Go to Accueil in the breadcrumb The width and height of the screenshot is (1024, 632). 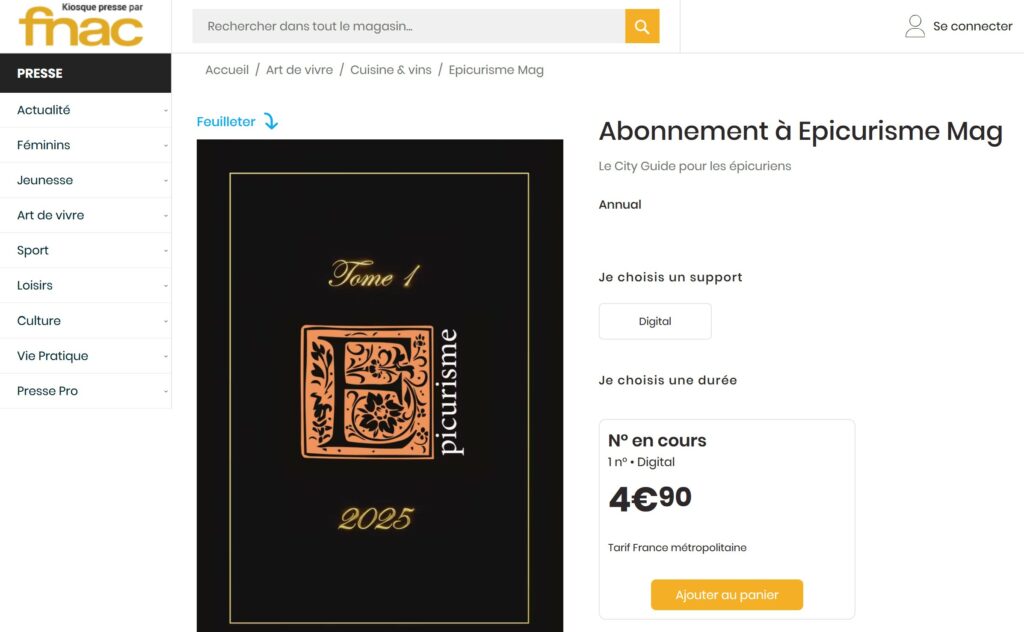(227, 70)
